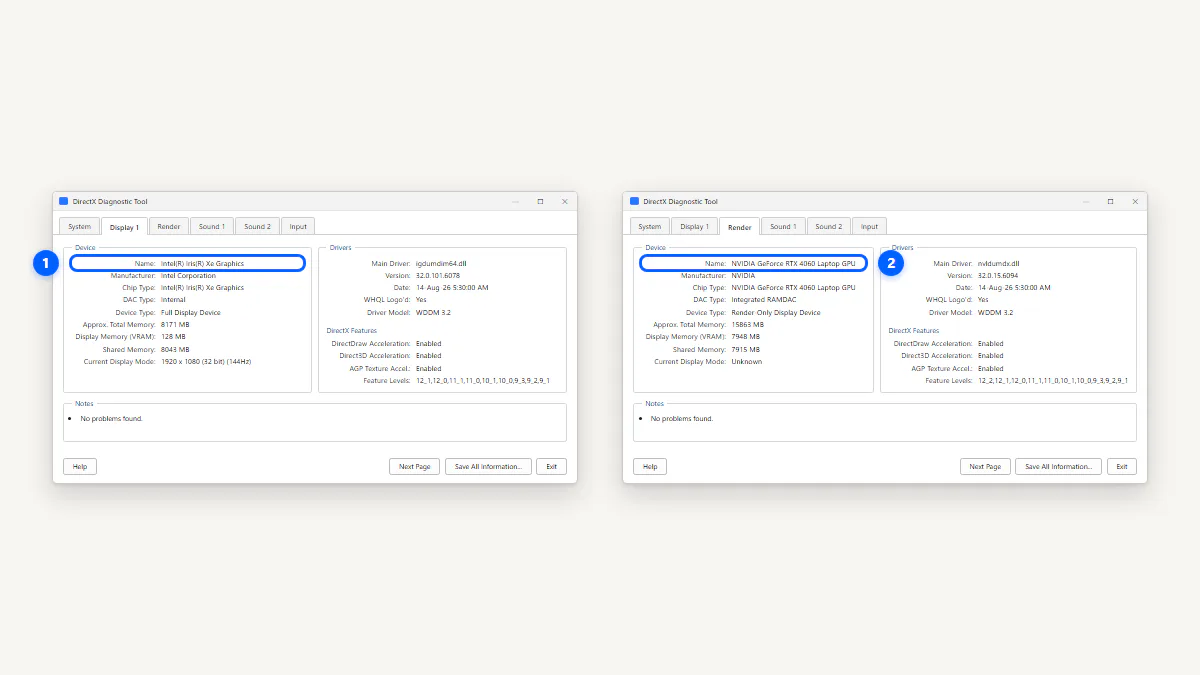Click the main driver 'igdumdim64.dll'
1200x675 pixels.
pyautogui.click(x=441, y=264)
